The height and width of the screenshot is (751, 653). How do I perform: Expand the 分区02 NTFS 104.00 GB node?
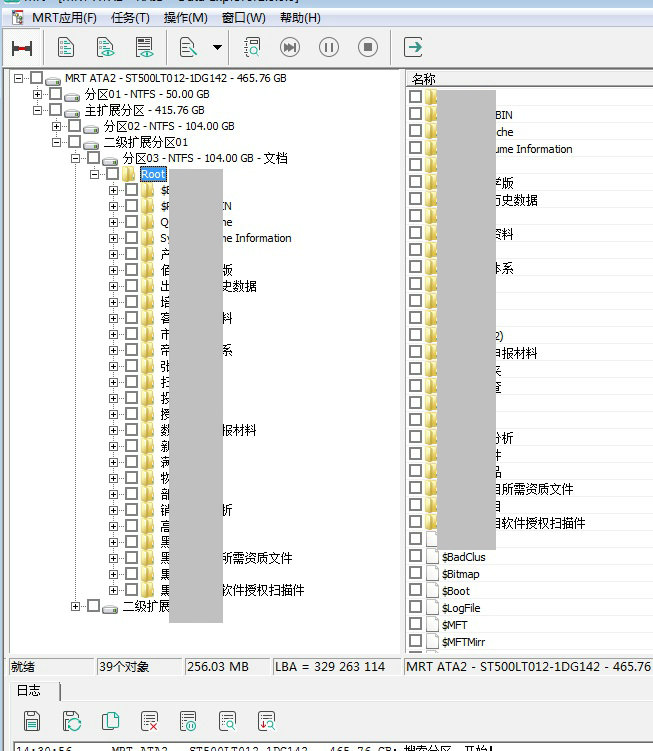tap(57, 126)
